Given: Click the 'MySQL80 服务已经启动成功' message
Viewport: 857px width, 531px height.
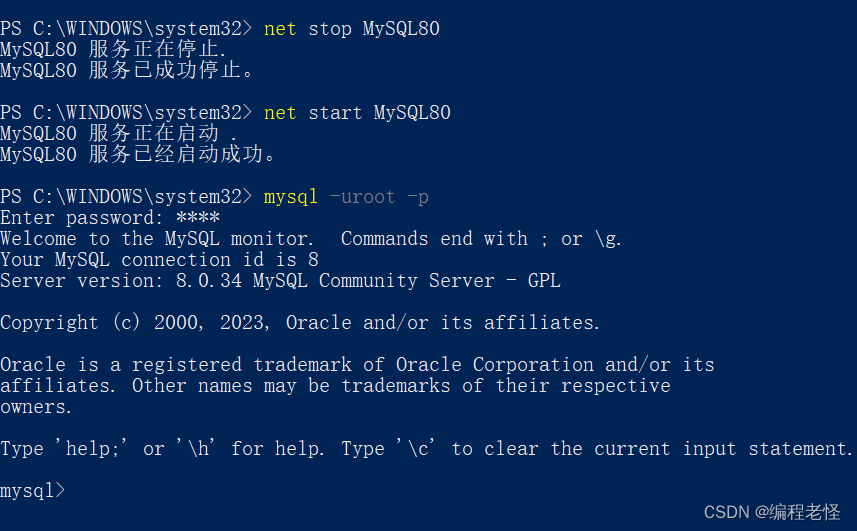Looking at the screenshot, I should click(138, 155).
